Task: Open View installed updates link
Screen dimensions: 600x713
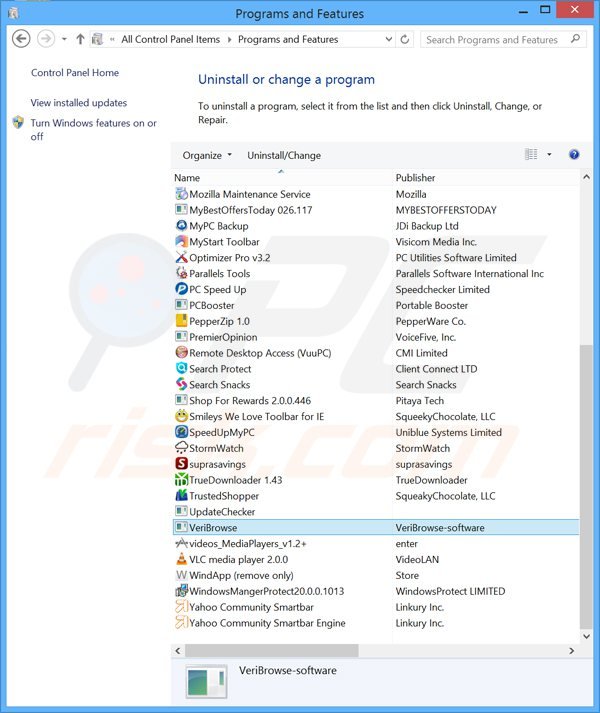Action: [x=79, y=103]
